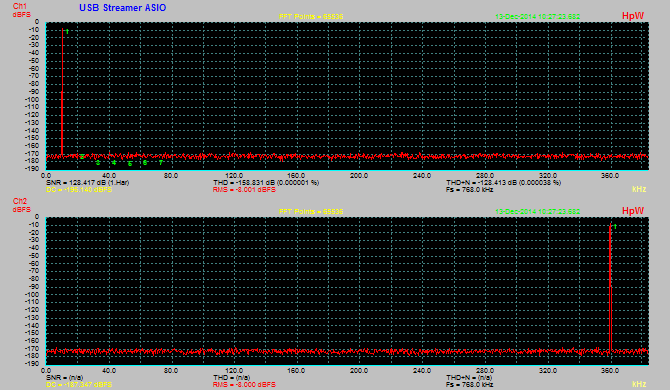Click the Ch2 dBFS axis unit label
Screen dimensions: 670x390
(x=21, y=209)
